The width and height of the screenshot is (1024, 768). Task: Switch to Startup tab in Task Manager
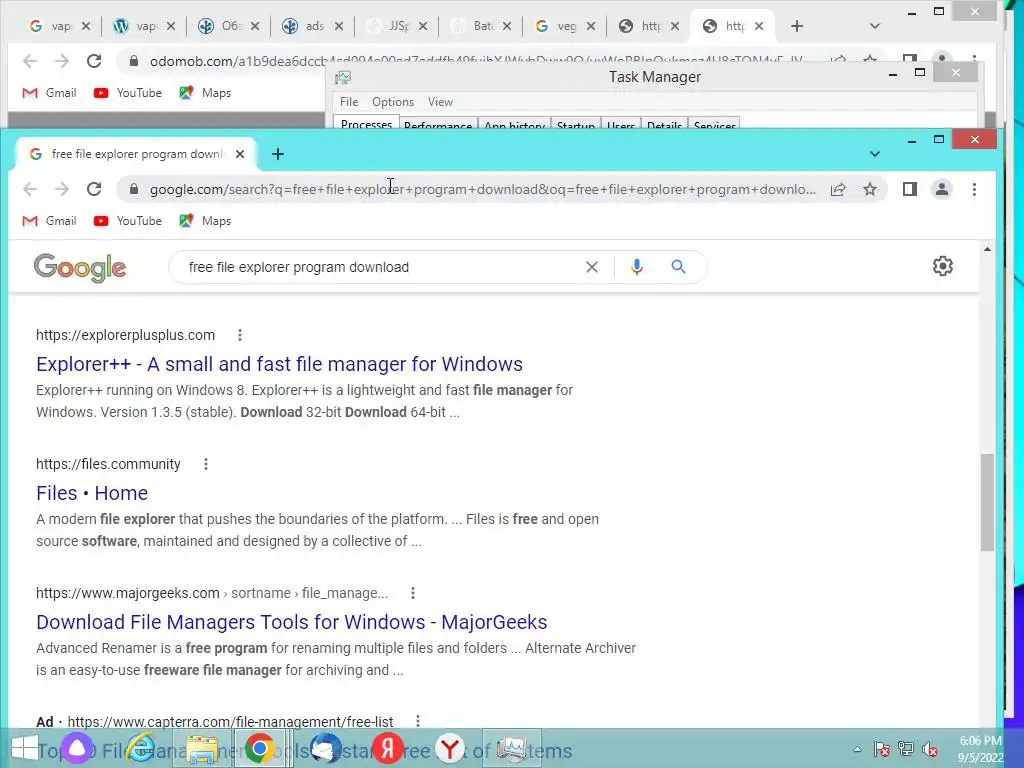point(575,124)
